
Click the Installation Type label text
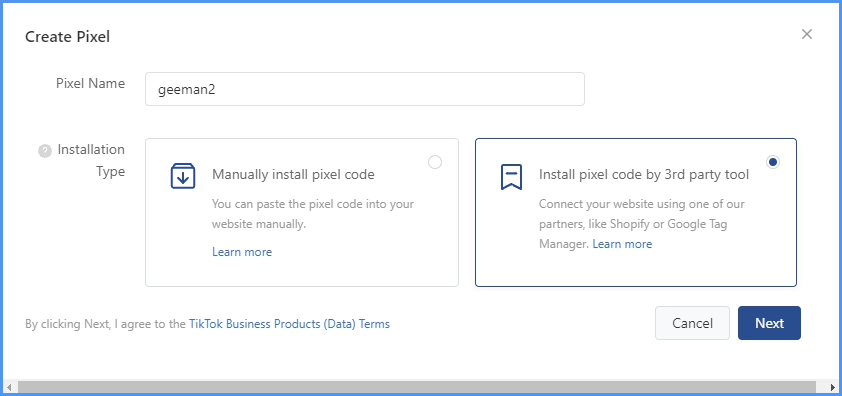tap(91, 160)
